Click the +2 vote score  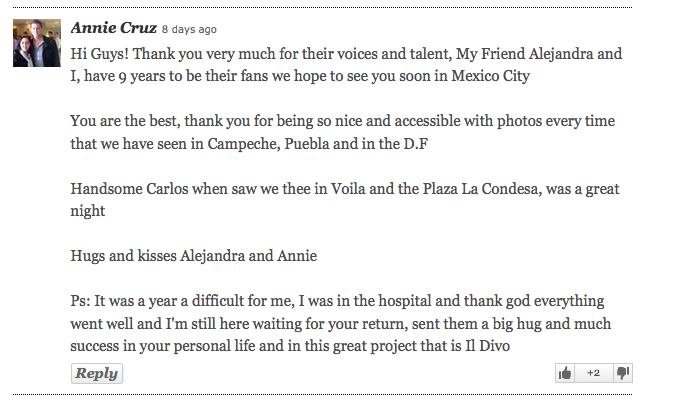point(594,373)
